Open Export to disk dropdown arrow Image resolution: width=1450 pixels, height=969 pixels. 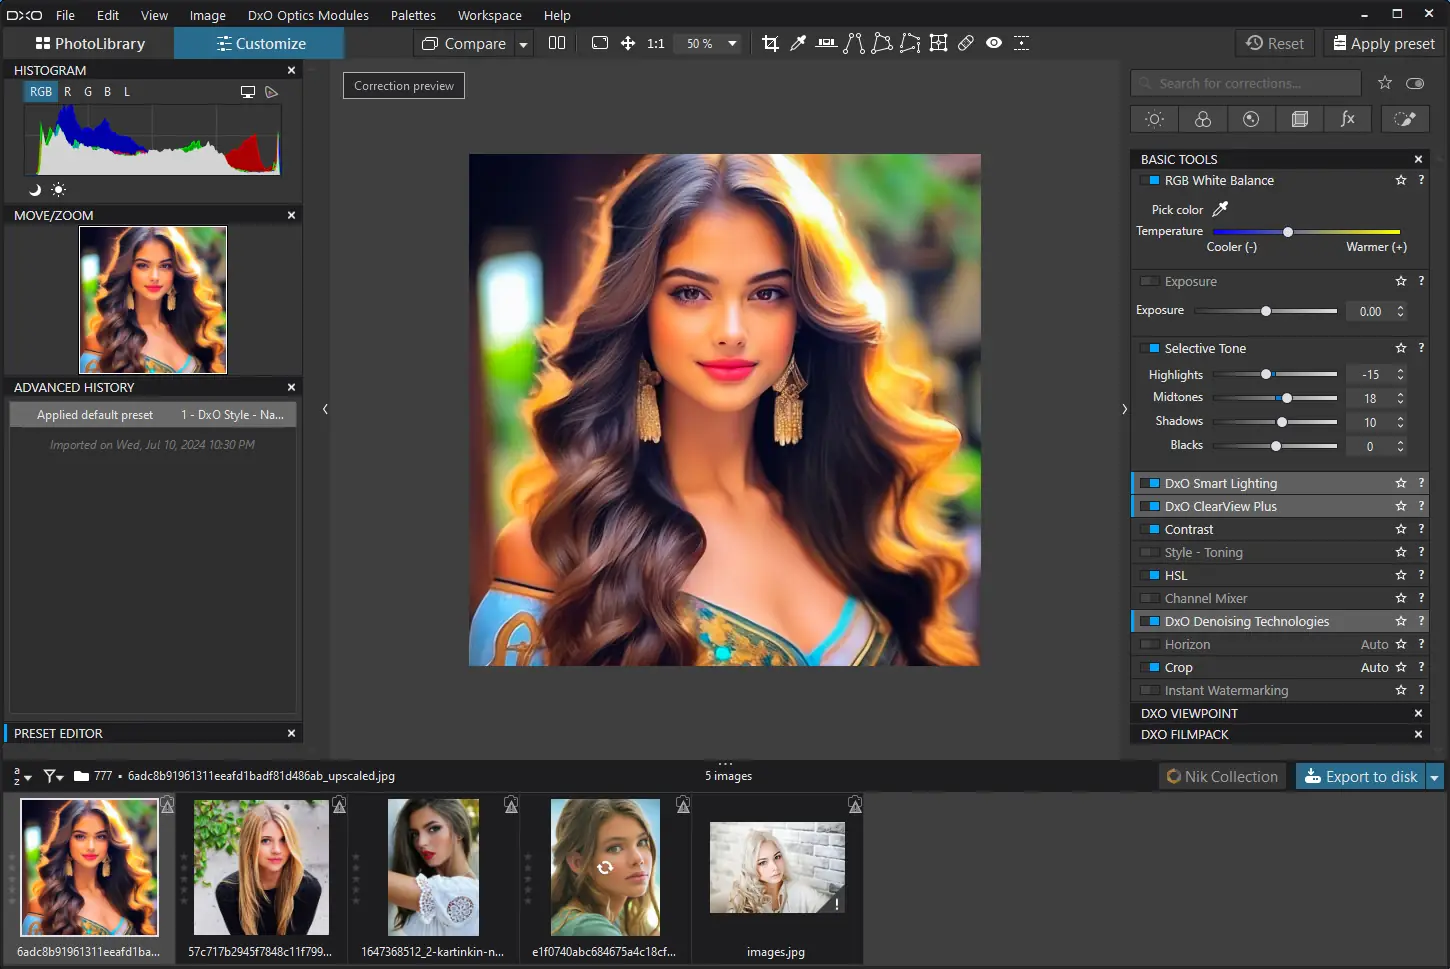[x=1435, y=777]
